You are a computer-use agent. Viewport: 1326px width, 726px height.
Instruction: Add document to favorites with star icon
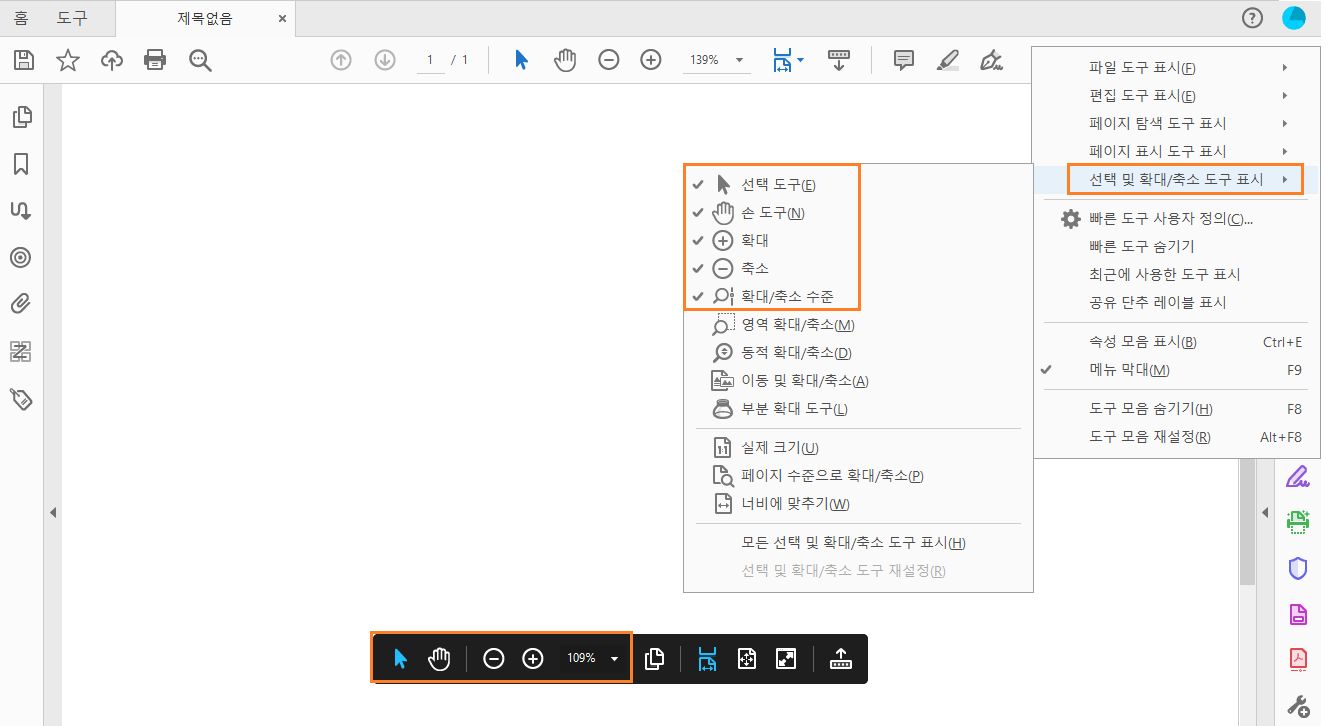[x=67, y=60]
